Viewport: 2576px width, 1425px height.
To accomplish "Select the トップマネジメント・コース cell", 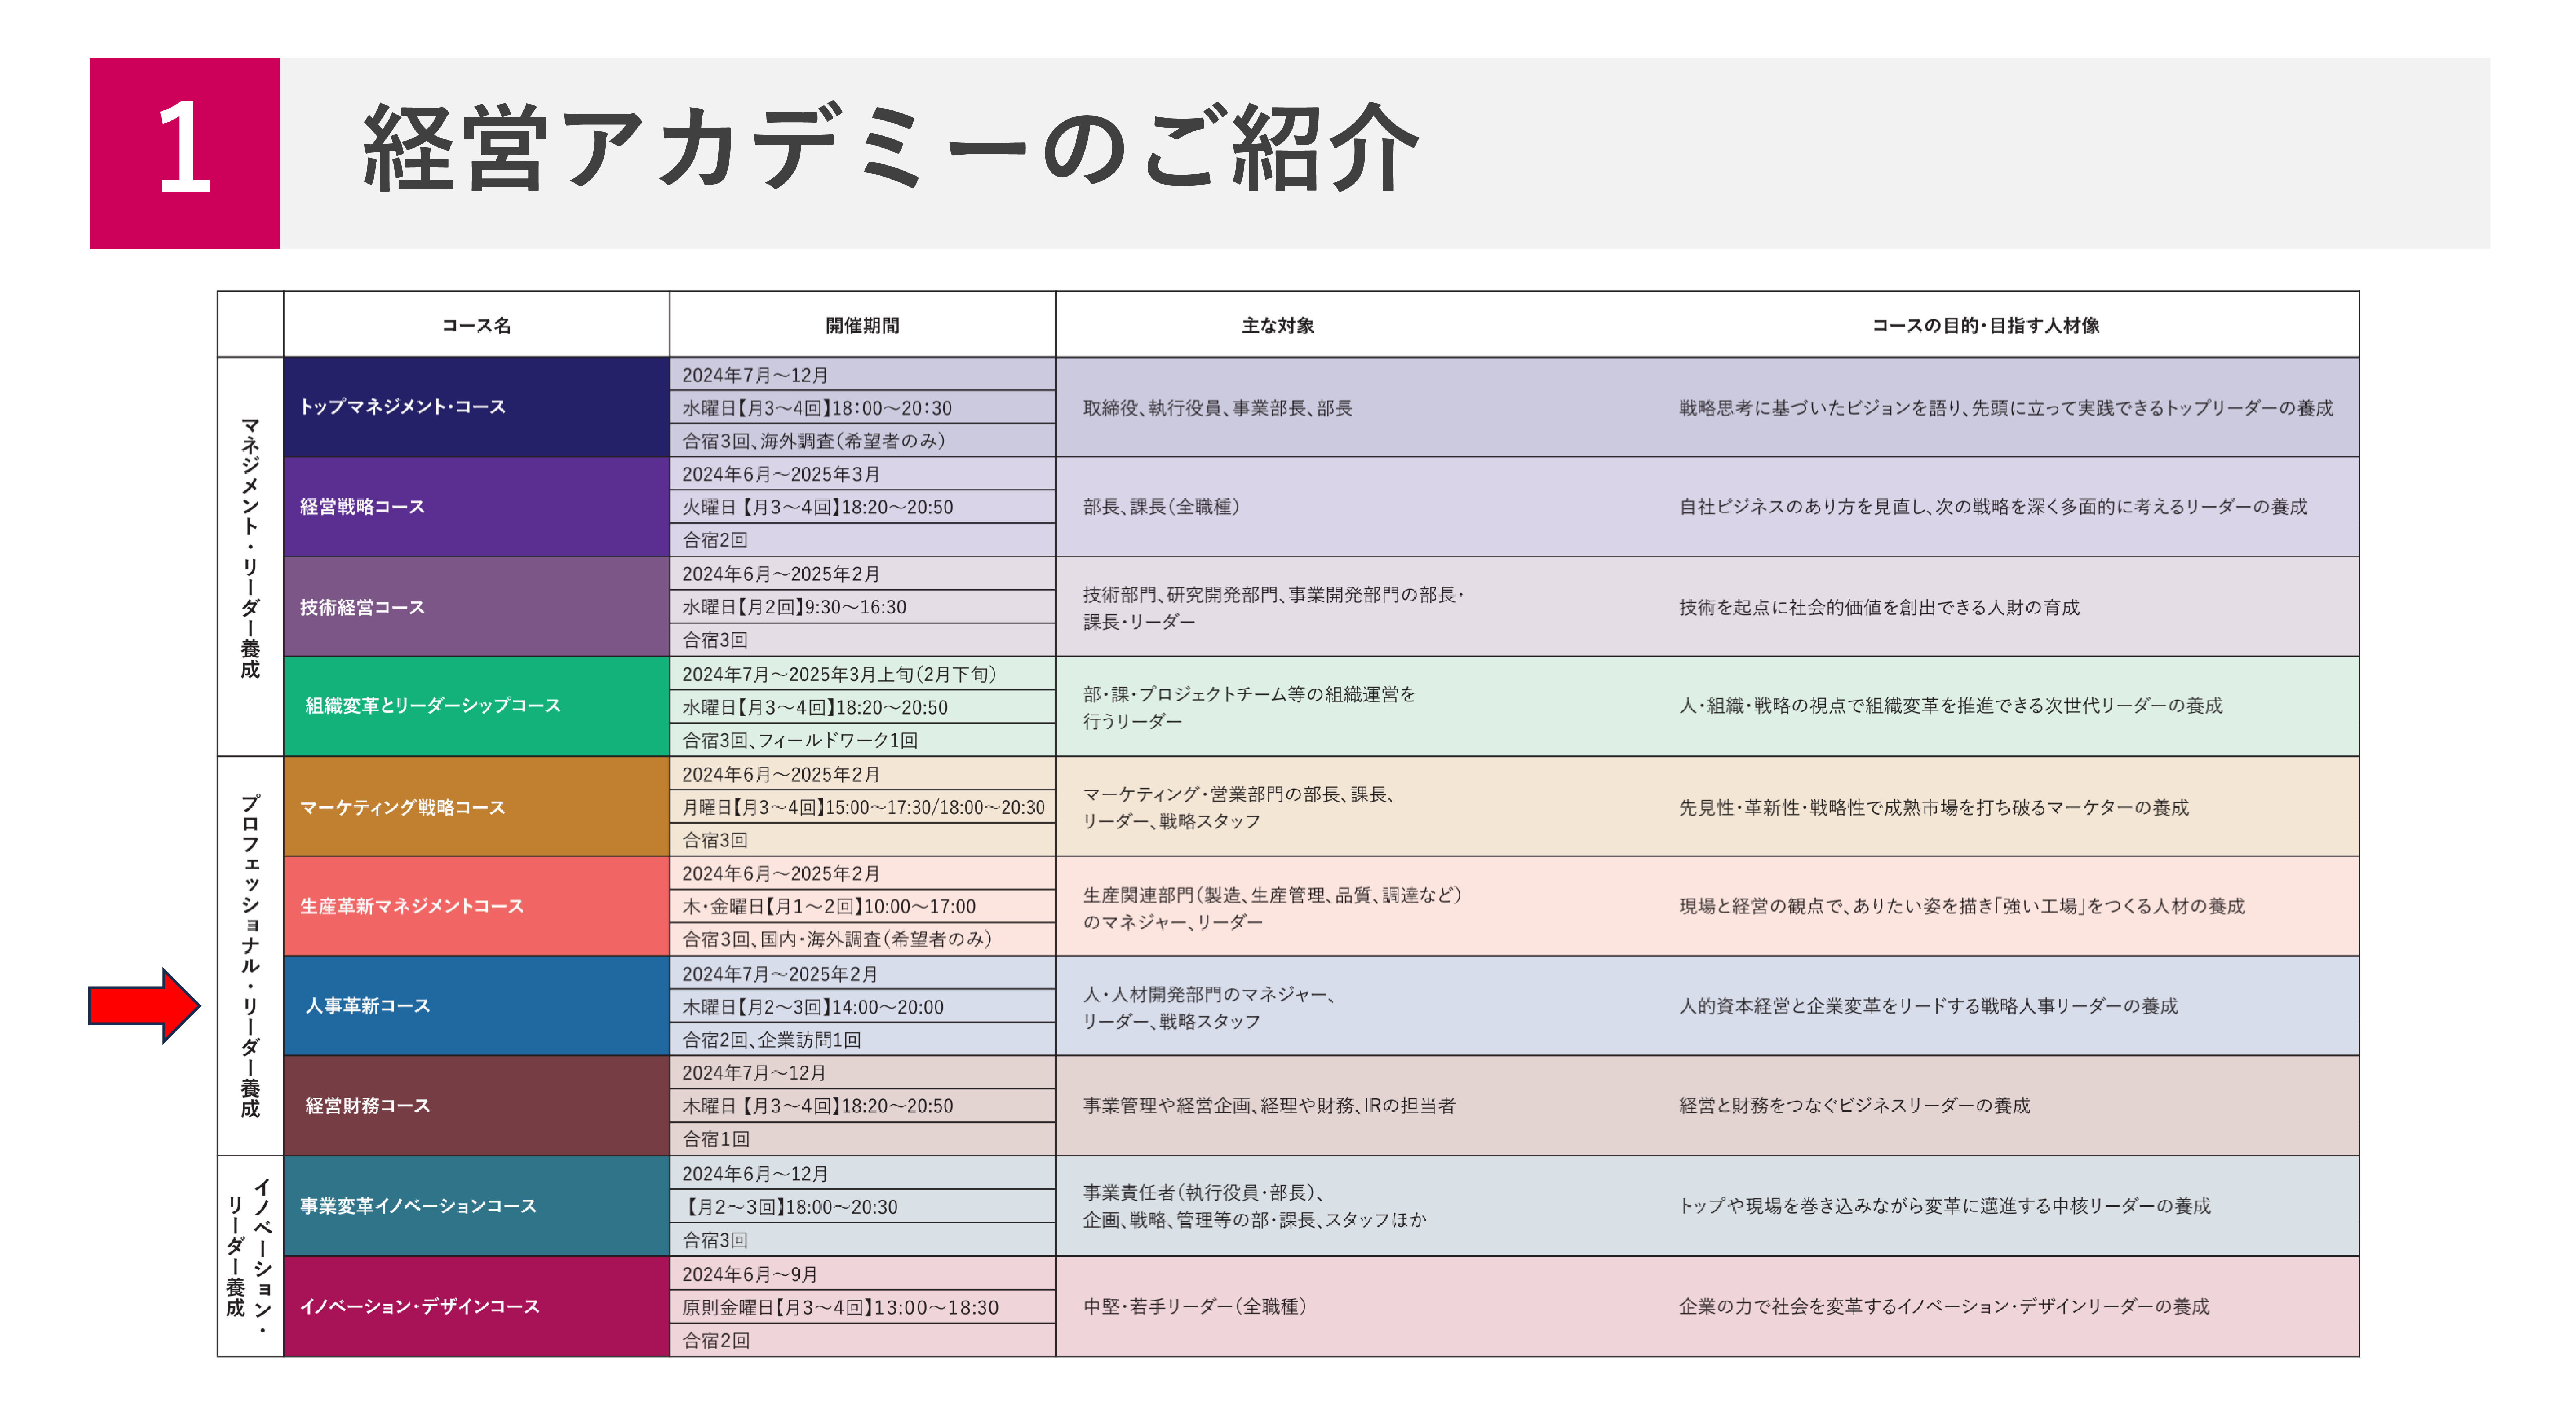I will click(476, 407).
